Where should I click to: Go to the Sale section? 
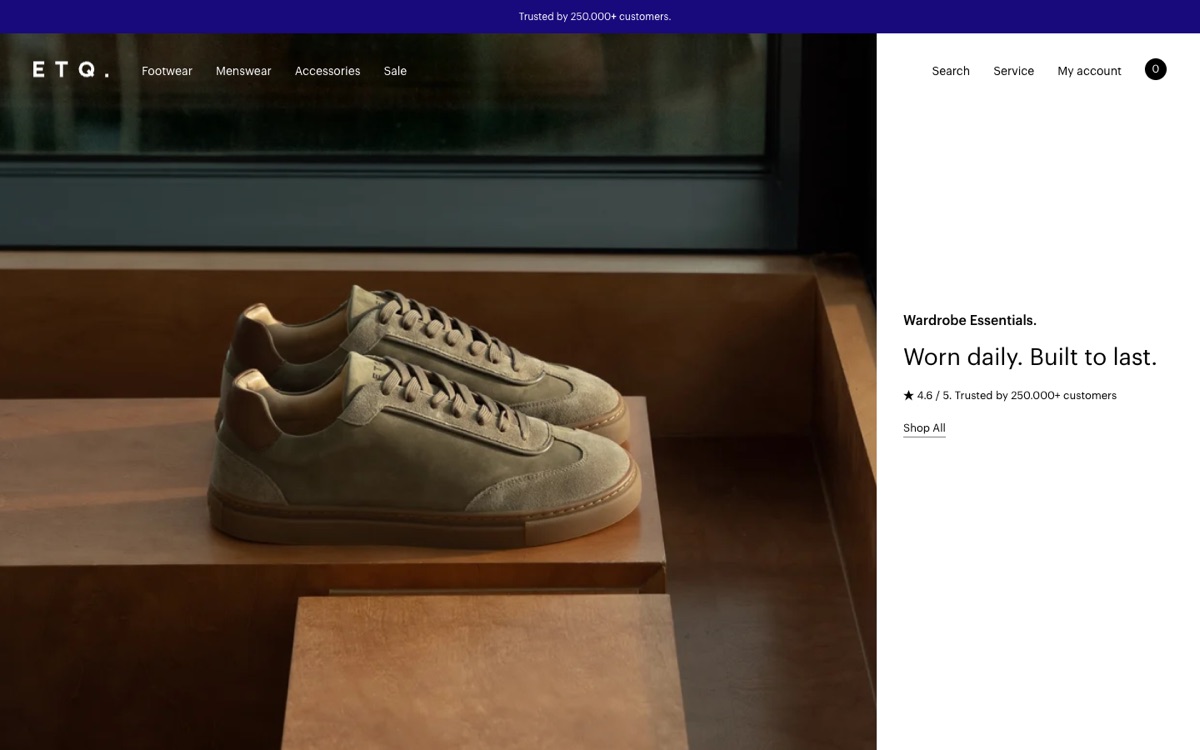click(395, 71)
